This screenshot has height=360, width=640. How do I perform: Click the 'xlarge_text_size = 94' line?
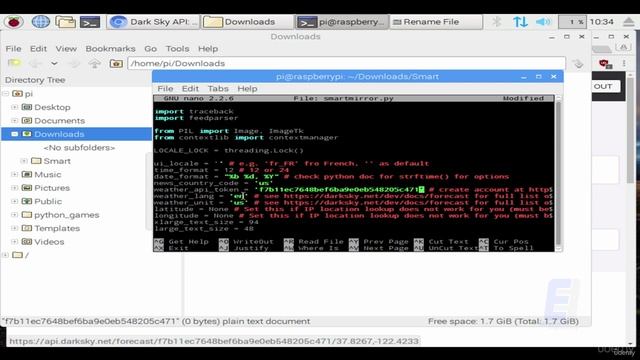tap(206, 222)
